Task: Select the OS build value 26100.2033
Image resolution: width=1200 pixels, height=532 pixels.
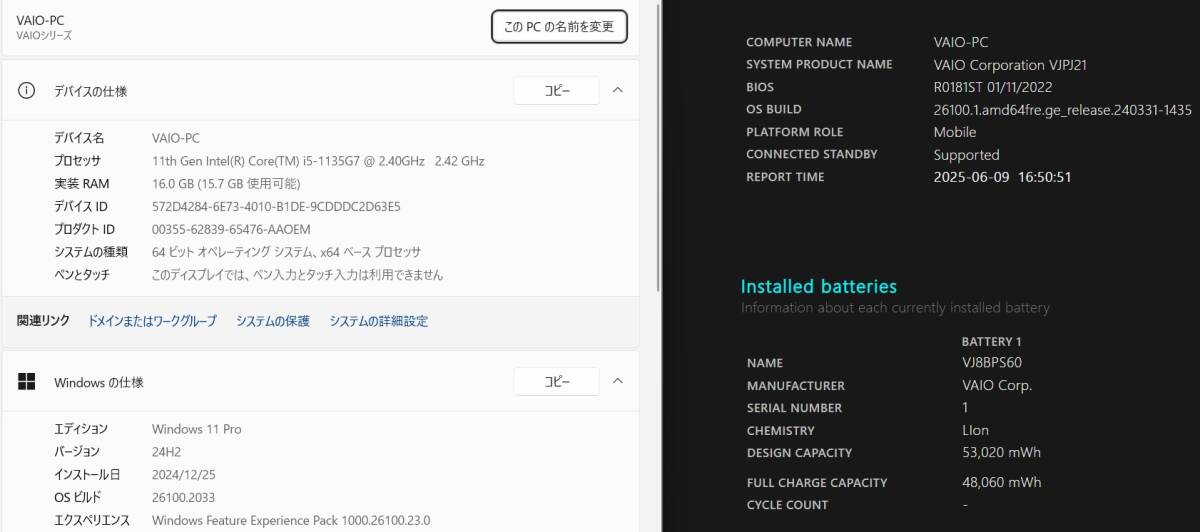Action: tap(183, 497)
